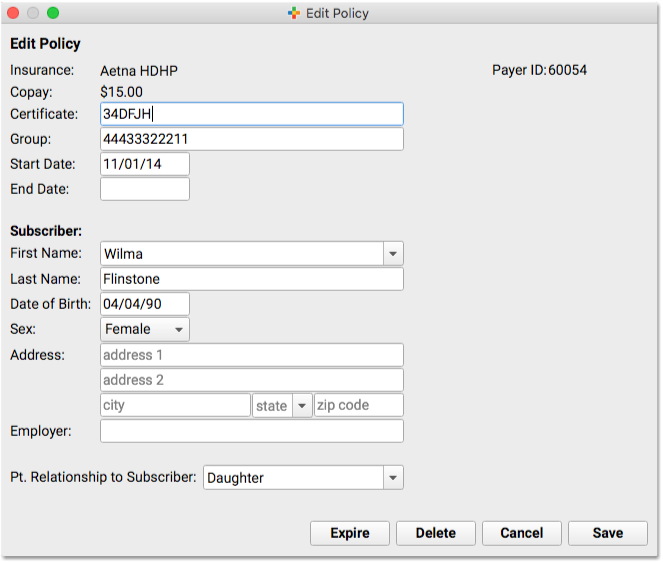Click the Insurance: label
The width and height of the screenshot is (663, 562).
coord(42,70)
